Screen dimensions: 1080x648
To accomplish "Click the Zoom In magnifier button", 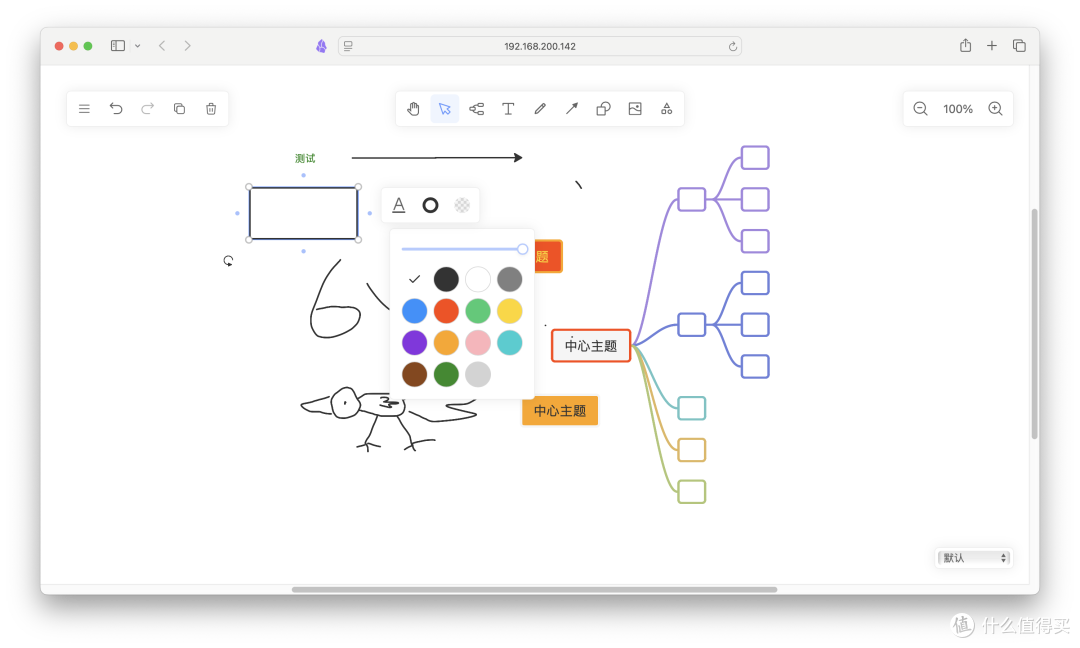I will coord(995,108).
